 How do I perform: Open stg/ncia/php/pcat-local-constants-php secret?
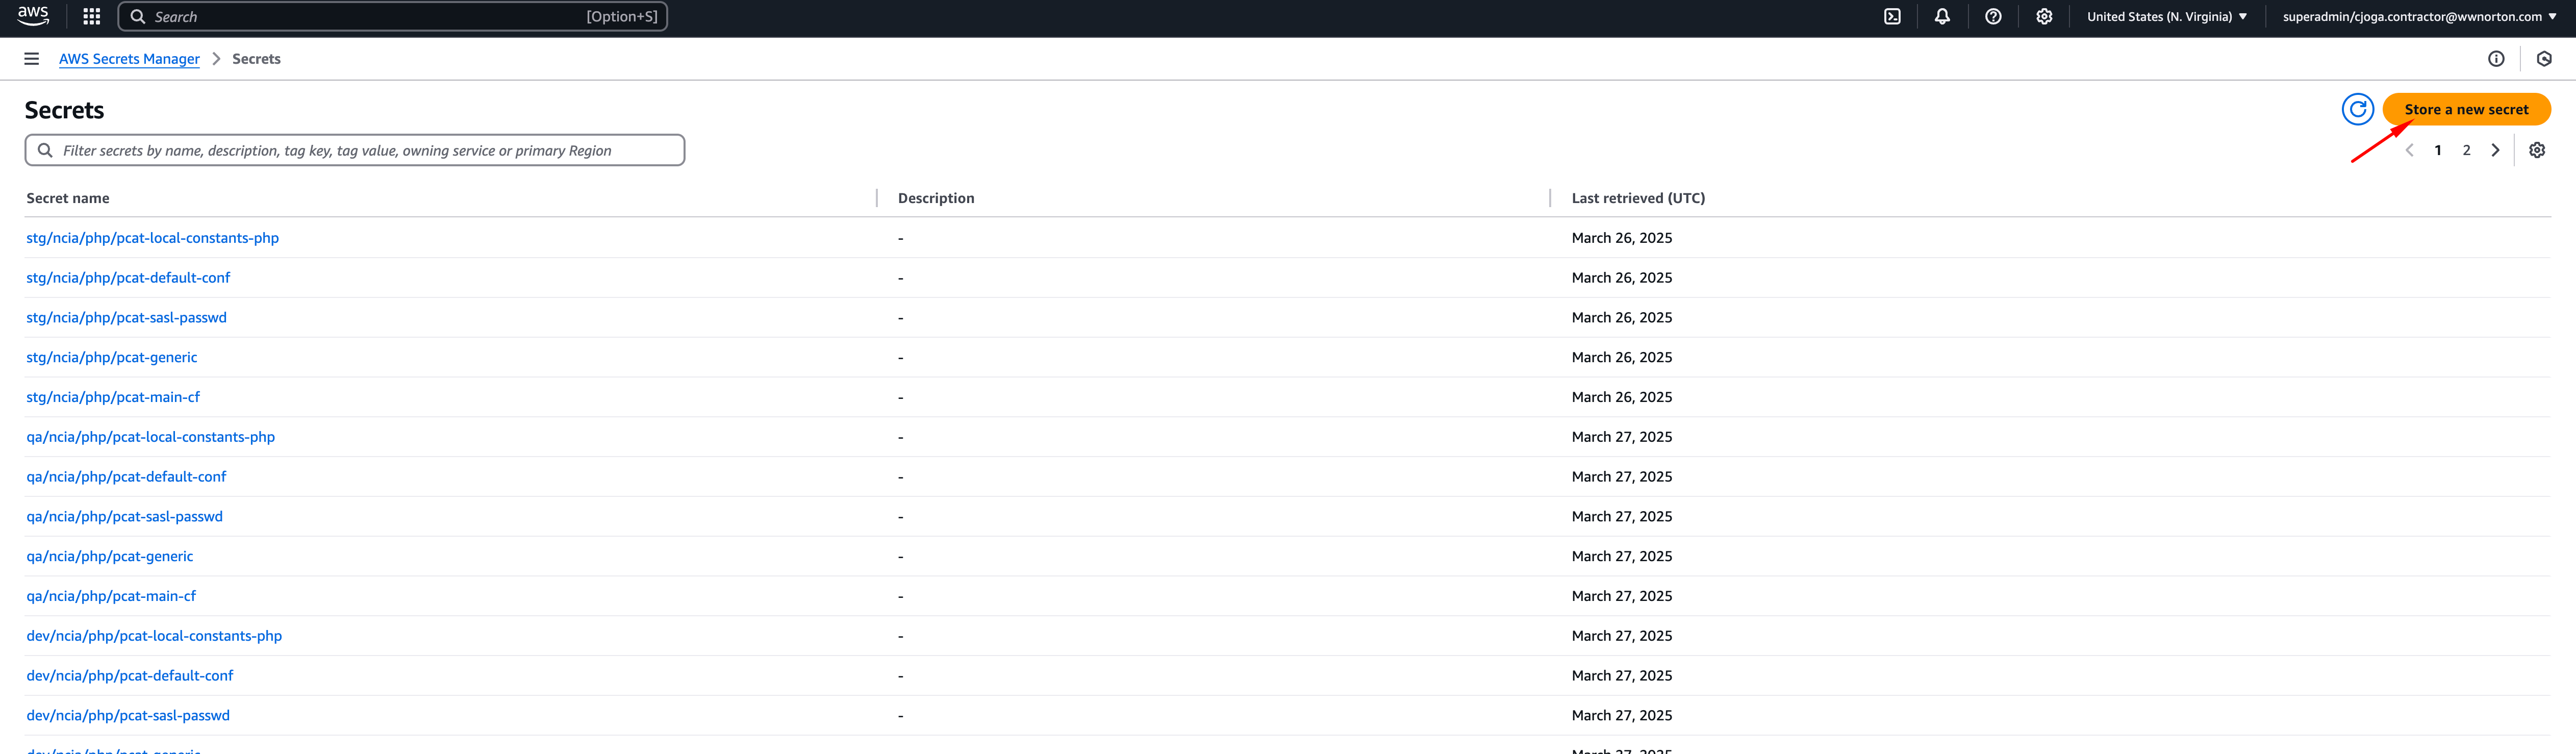[x=152, y=238]
